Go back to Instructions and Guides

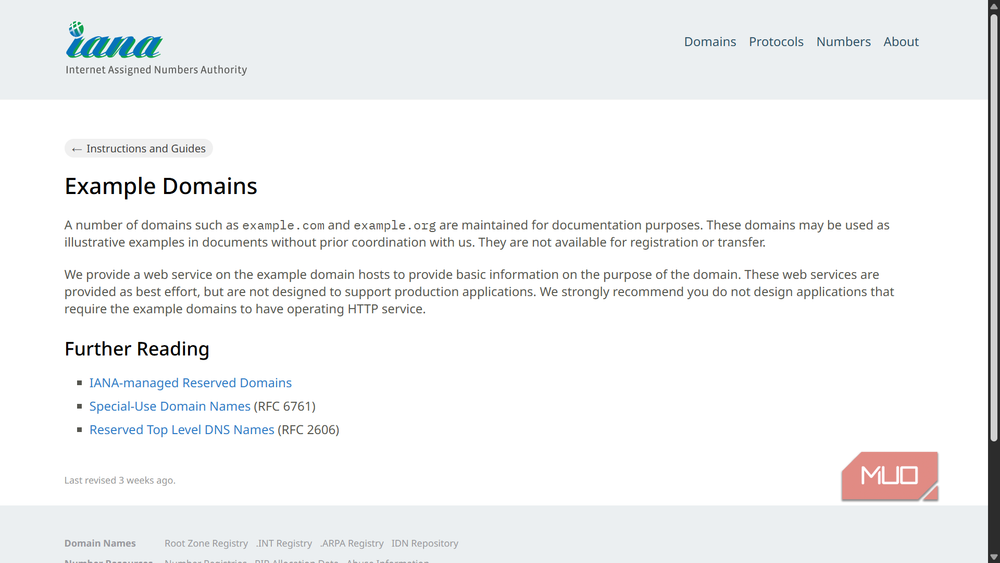(x=138, y=149)
